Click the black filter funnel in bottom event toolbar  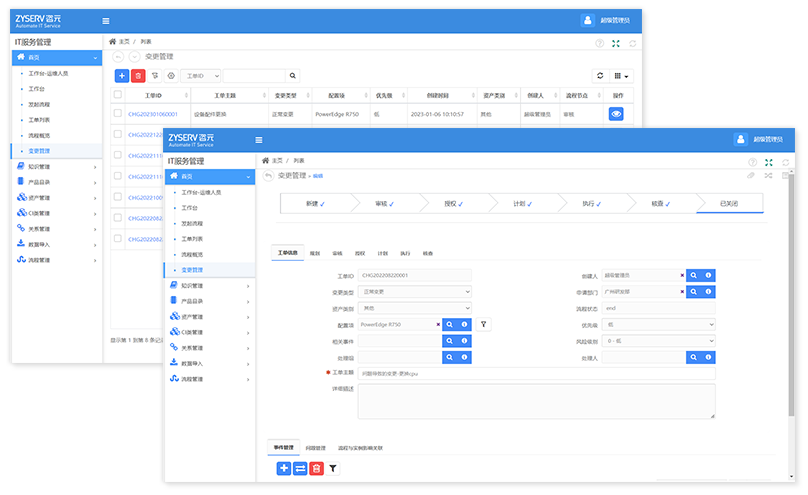pyautogui.click(x=333, y=468)
